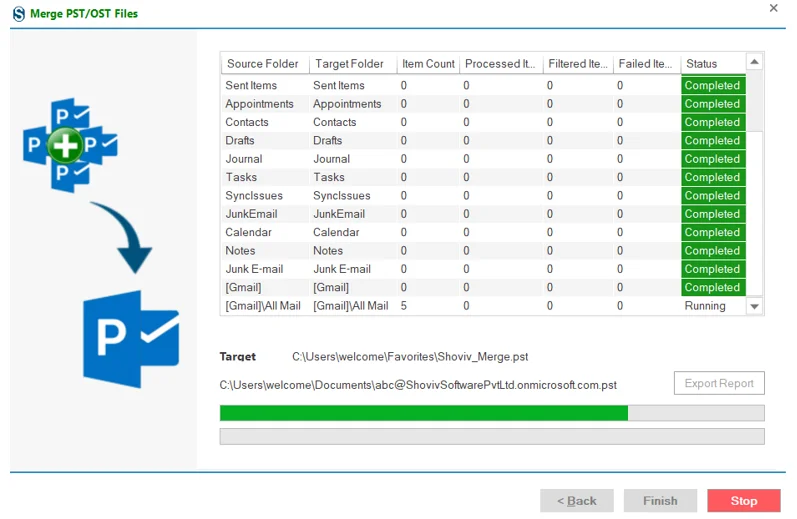Click the [Gmail]\All Mail target folder cell
The height and width of the screenshot is (519, 797).
pos(351,306)
